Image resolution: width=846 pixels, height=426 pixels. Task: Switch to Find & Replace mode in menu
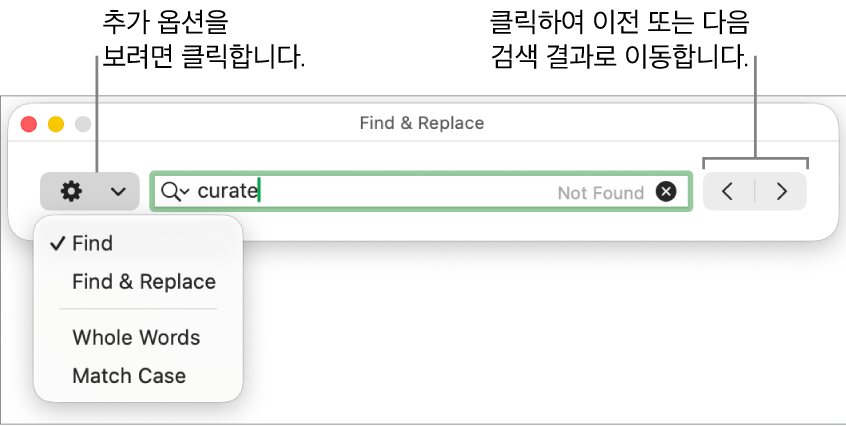144,282
